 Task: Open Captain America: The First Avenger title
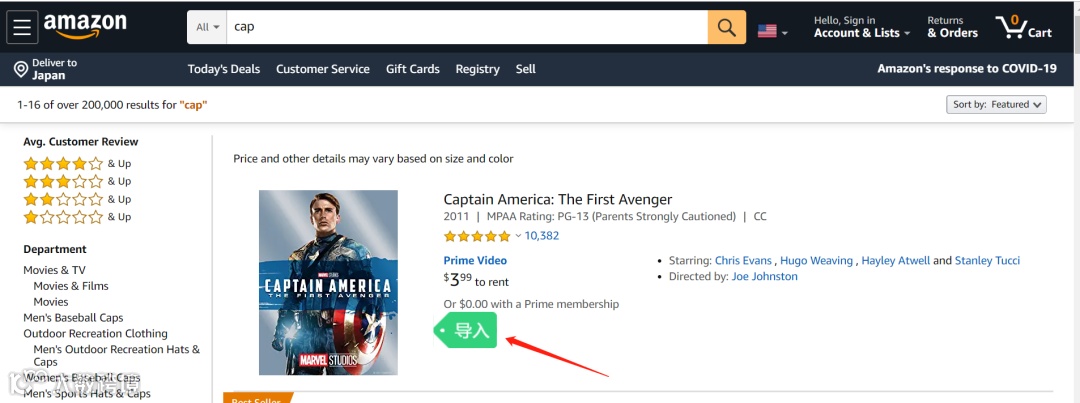(x=558, y=199)
